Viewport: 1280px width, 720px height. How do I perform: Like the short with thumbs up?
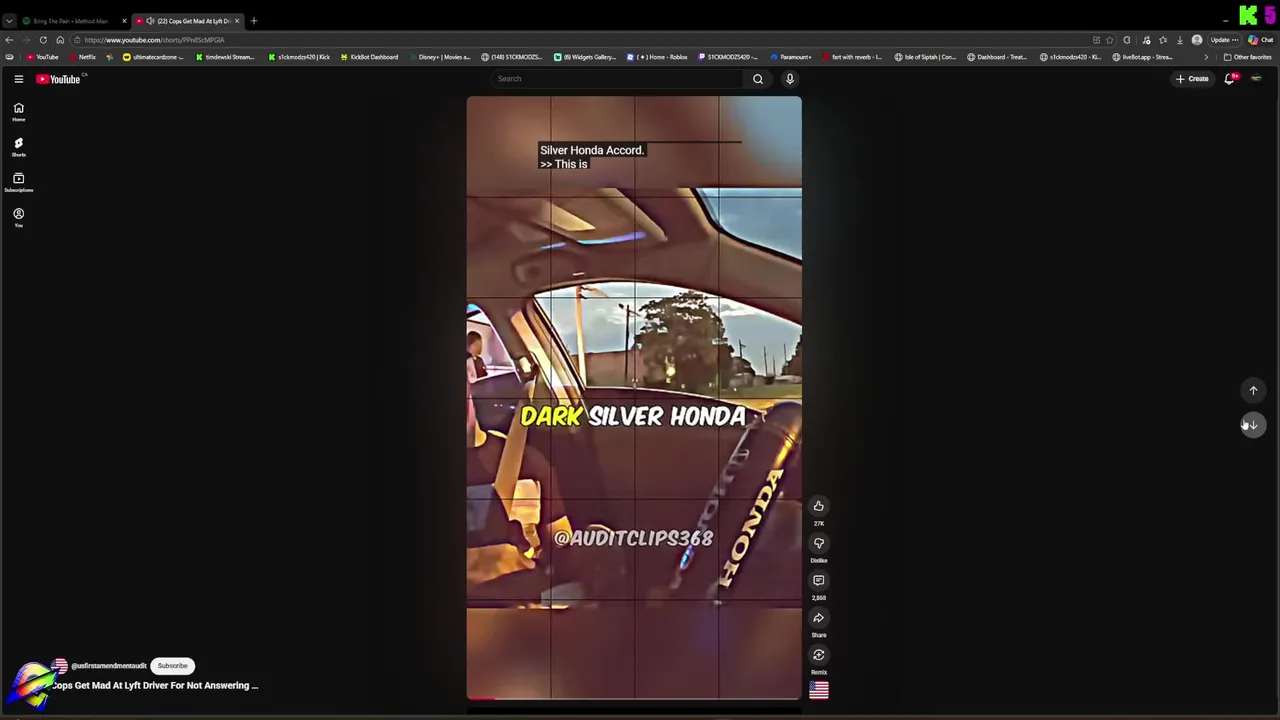[818, 506]
